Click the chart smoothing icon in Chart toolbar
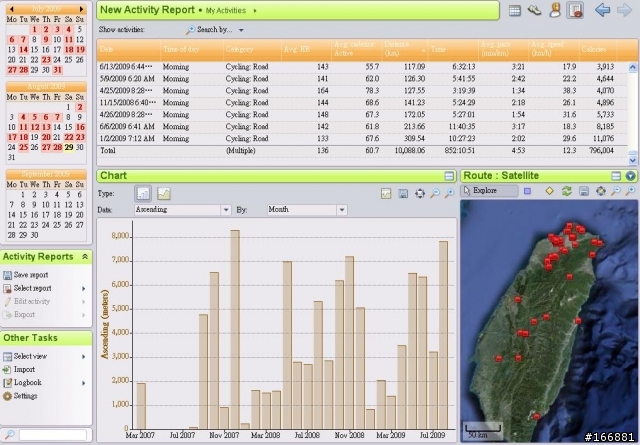Viewport: 640px width, 445px height. tap(386, 194)
